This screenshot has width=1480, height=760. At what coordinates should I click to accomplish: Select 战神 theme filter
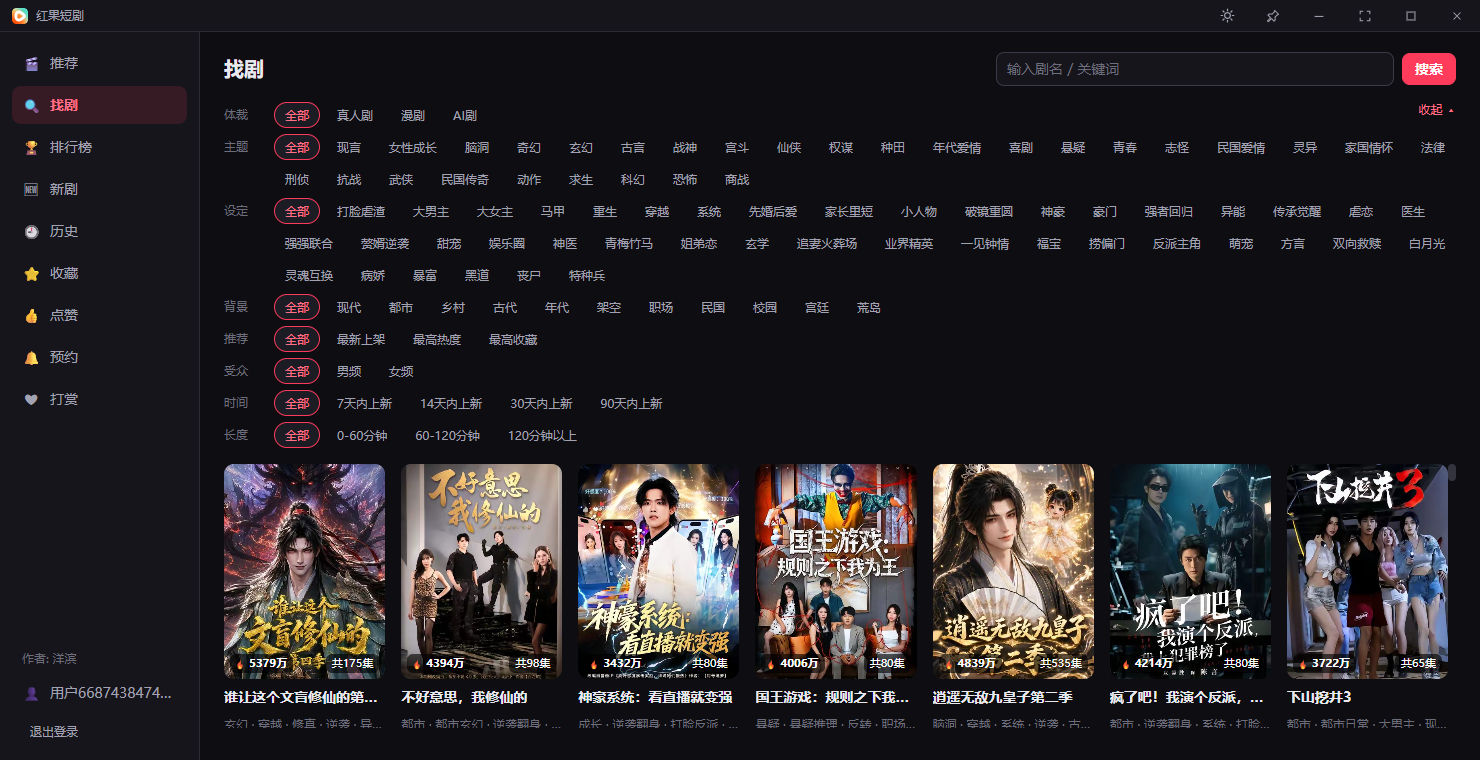pyautogui.click(x=685, y=148)
